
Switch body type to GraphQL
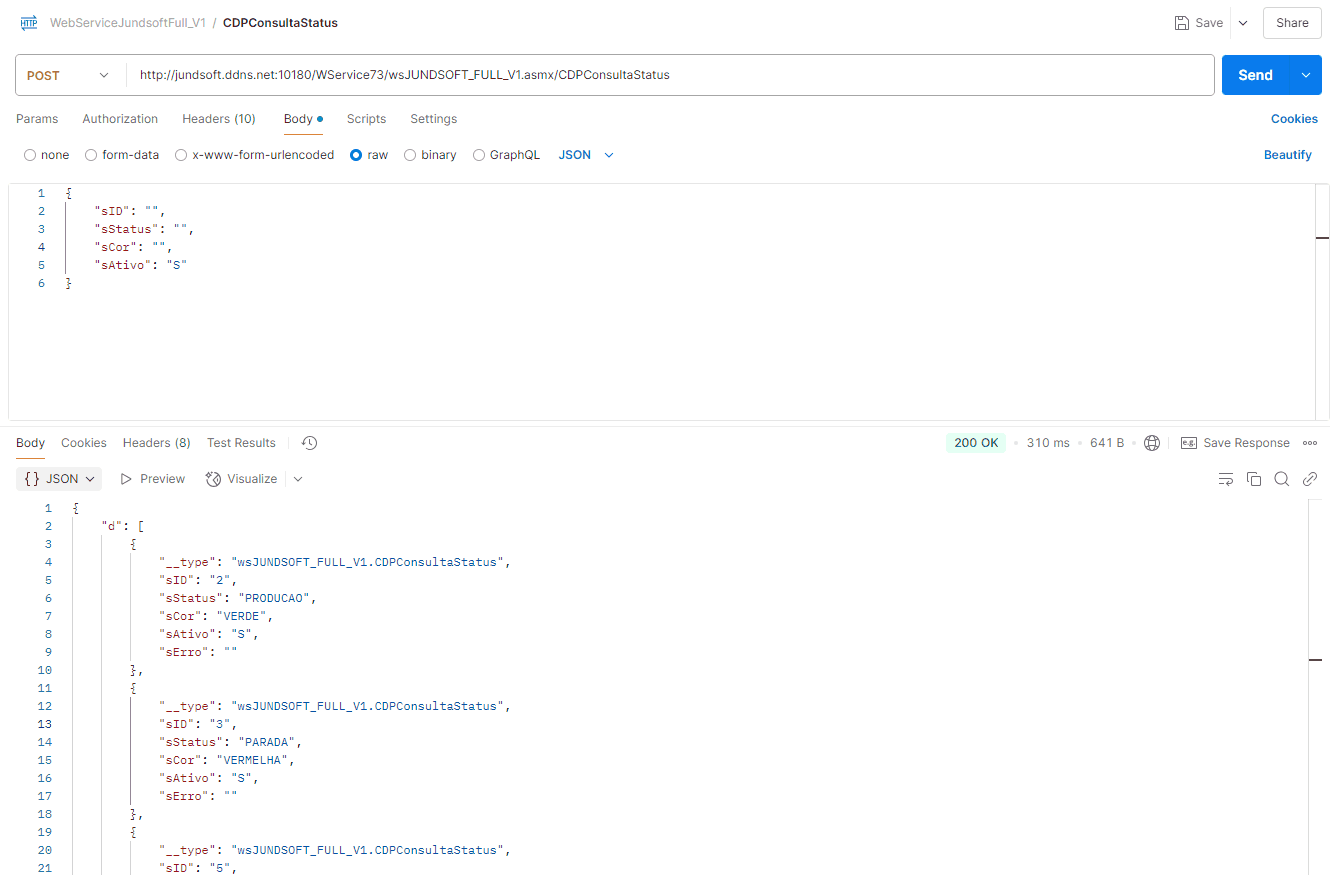tap(478, 154)
